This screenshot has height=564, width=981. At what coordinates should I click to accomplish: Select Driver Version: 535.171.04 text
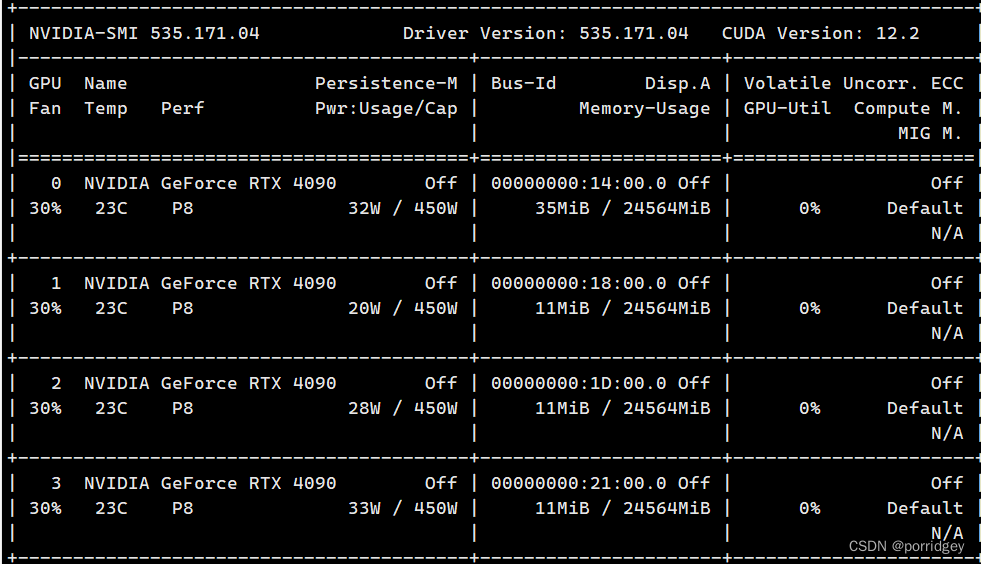click(546, 33)
